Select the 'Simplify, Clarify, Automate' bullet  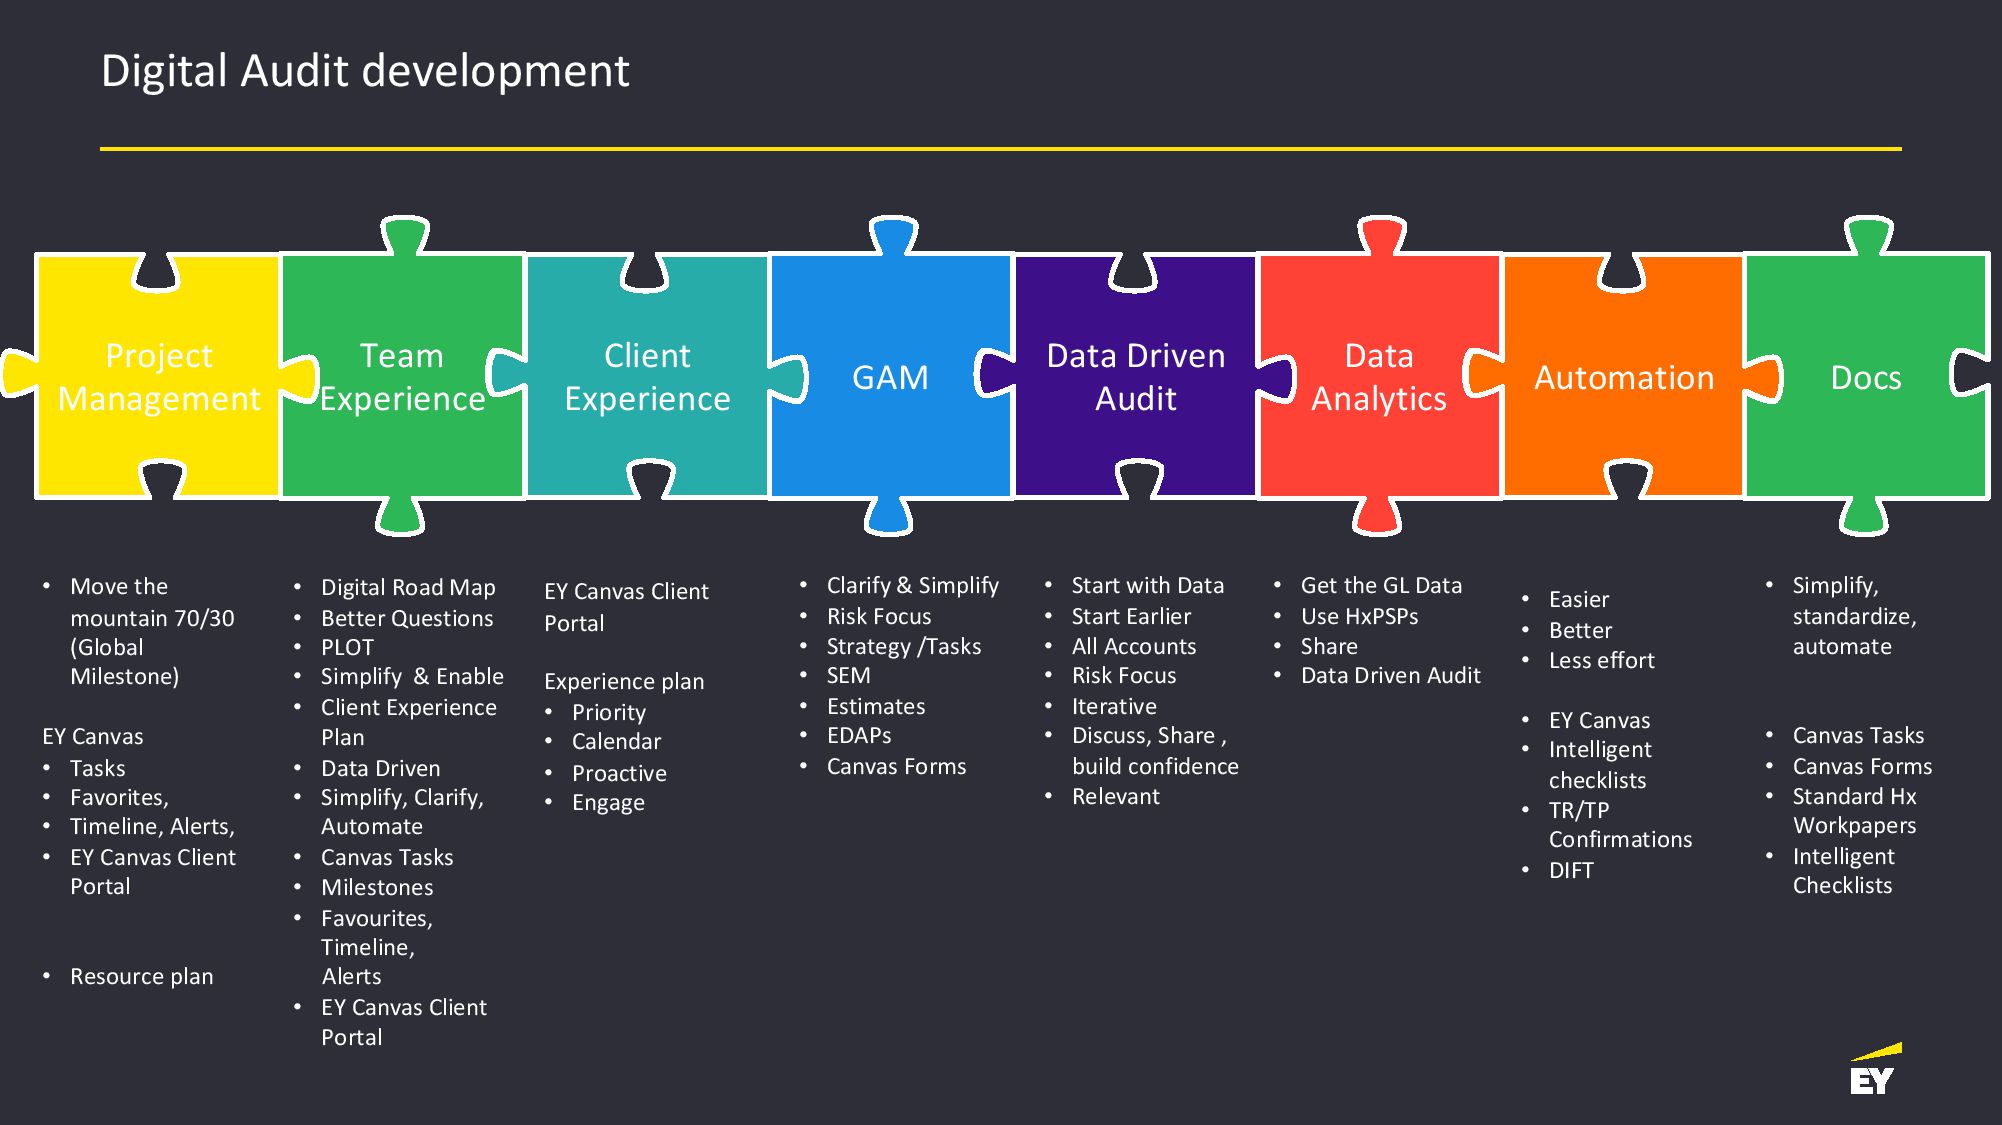tap(402, 812)
